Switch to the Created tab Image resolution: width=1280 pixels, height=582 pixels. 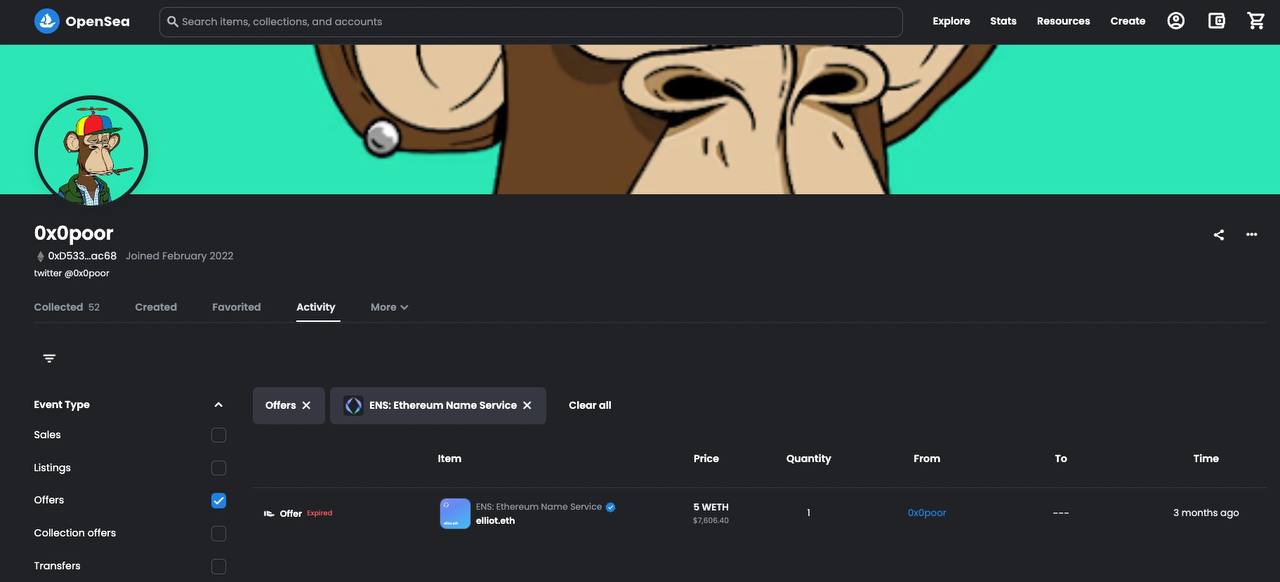[x=156, y=307]
